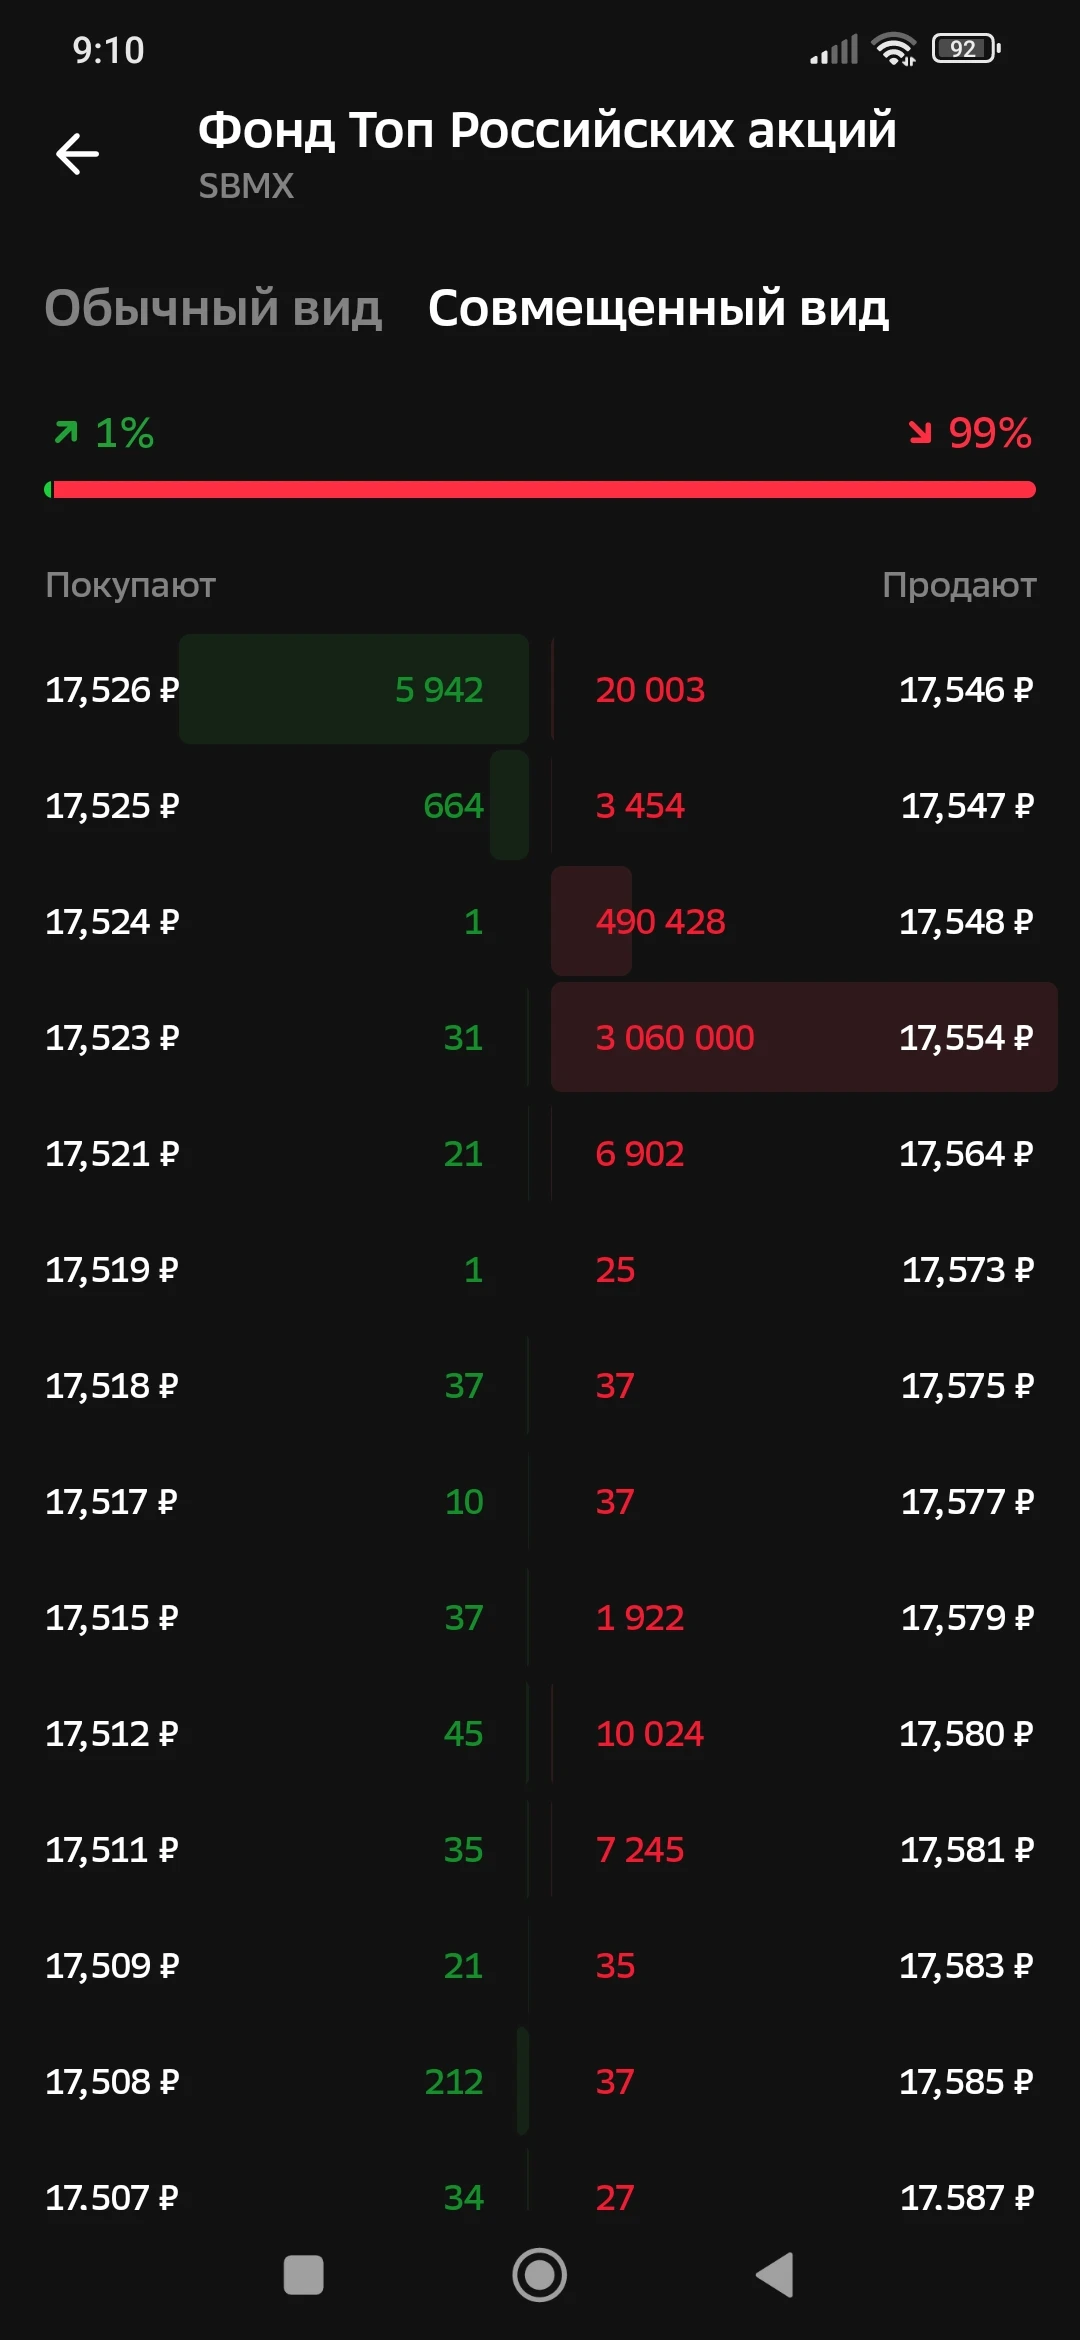
Task: Tap the back arrow icon
Action: point(77,154)
